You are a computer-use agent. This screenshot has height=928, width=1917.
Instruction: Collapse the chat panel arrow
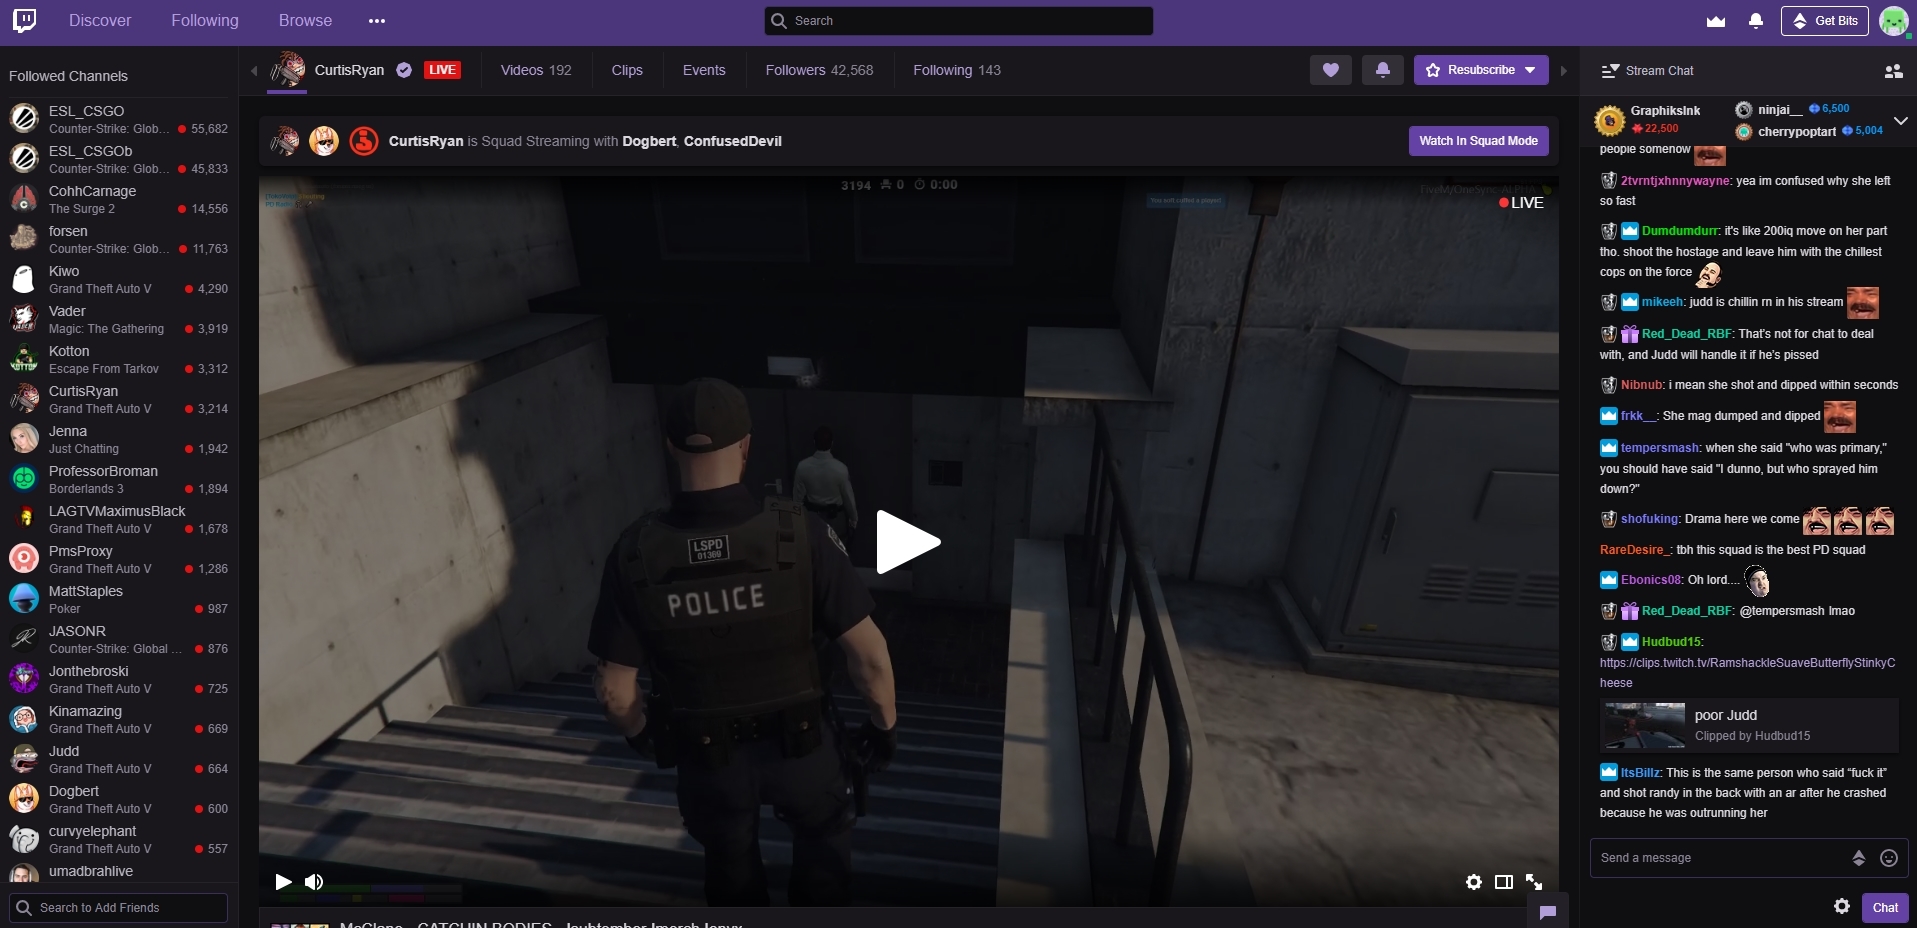pyautogui.click(x=1564, y=71)
